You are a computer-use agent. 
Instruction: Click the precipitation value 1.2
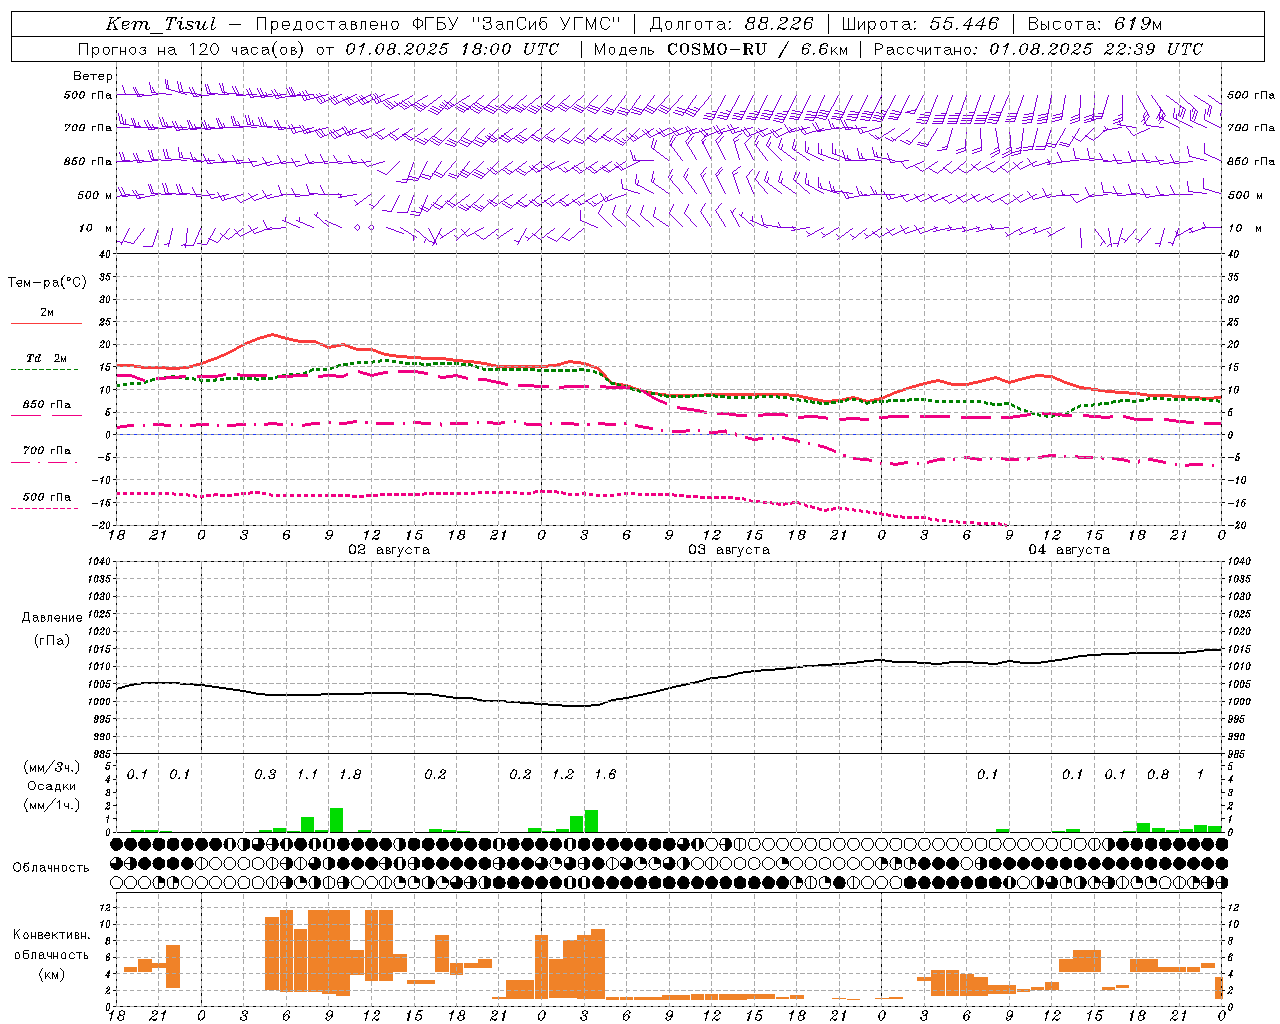coord(563,775)
